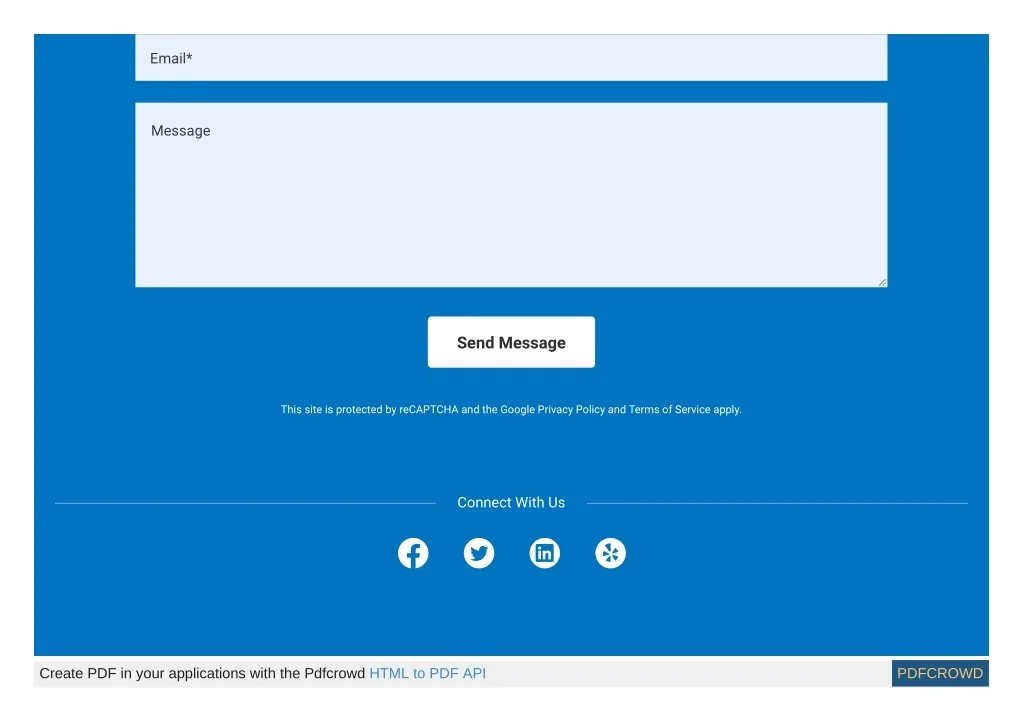This screenshot has width=1023, height=724.
Task: Click the word reCAPTCHA in the notice
Action: tap(429, 410)
